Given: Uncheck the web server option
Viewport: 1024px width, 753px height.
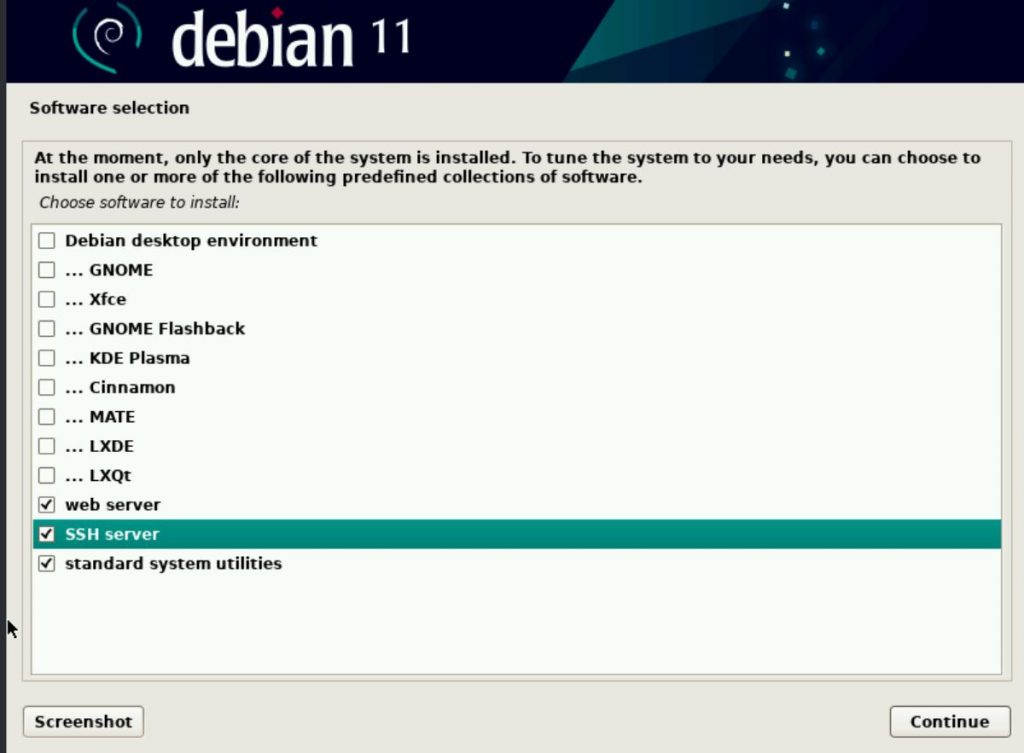Looking at the screenshot, I should coord(45,504).
